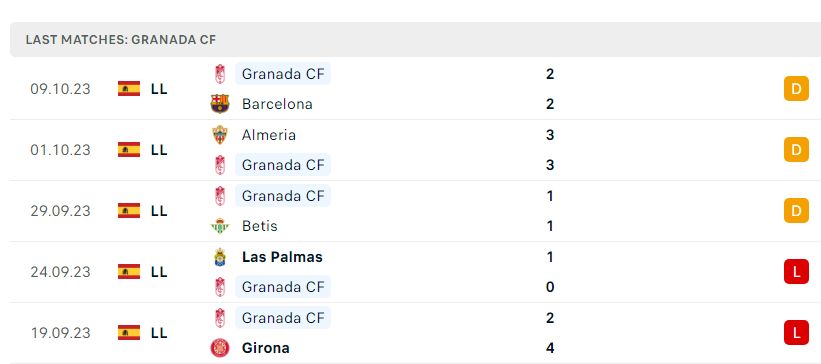Click the Las Palmas club crest
Image resolution: width=821 pixels, height=364 pixels.
click(x=220, y=257)
